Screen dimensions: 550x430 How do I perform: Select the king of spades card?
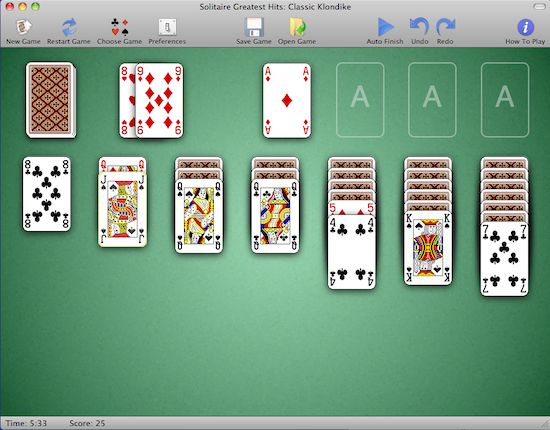coord(428,248)
